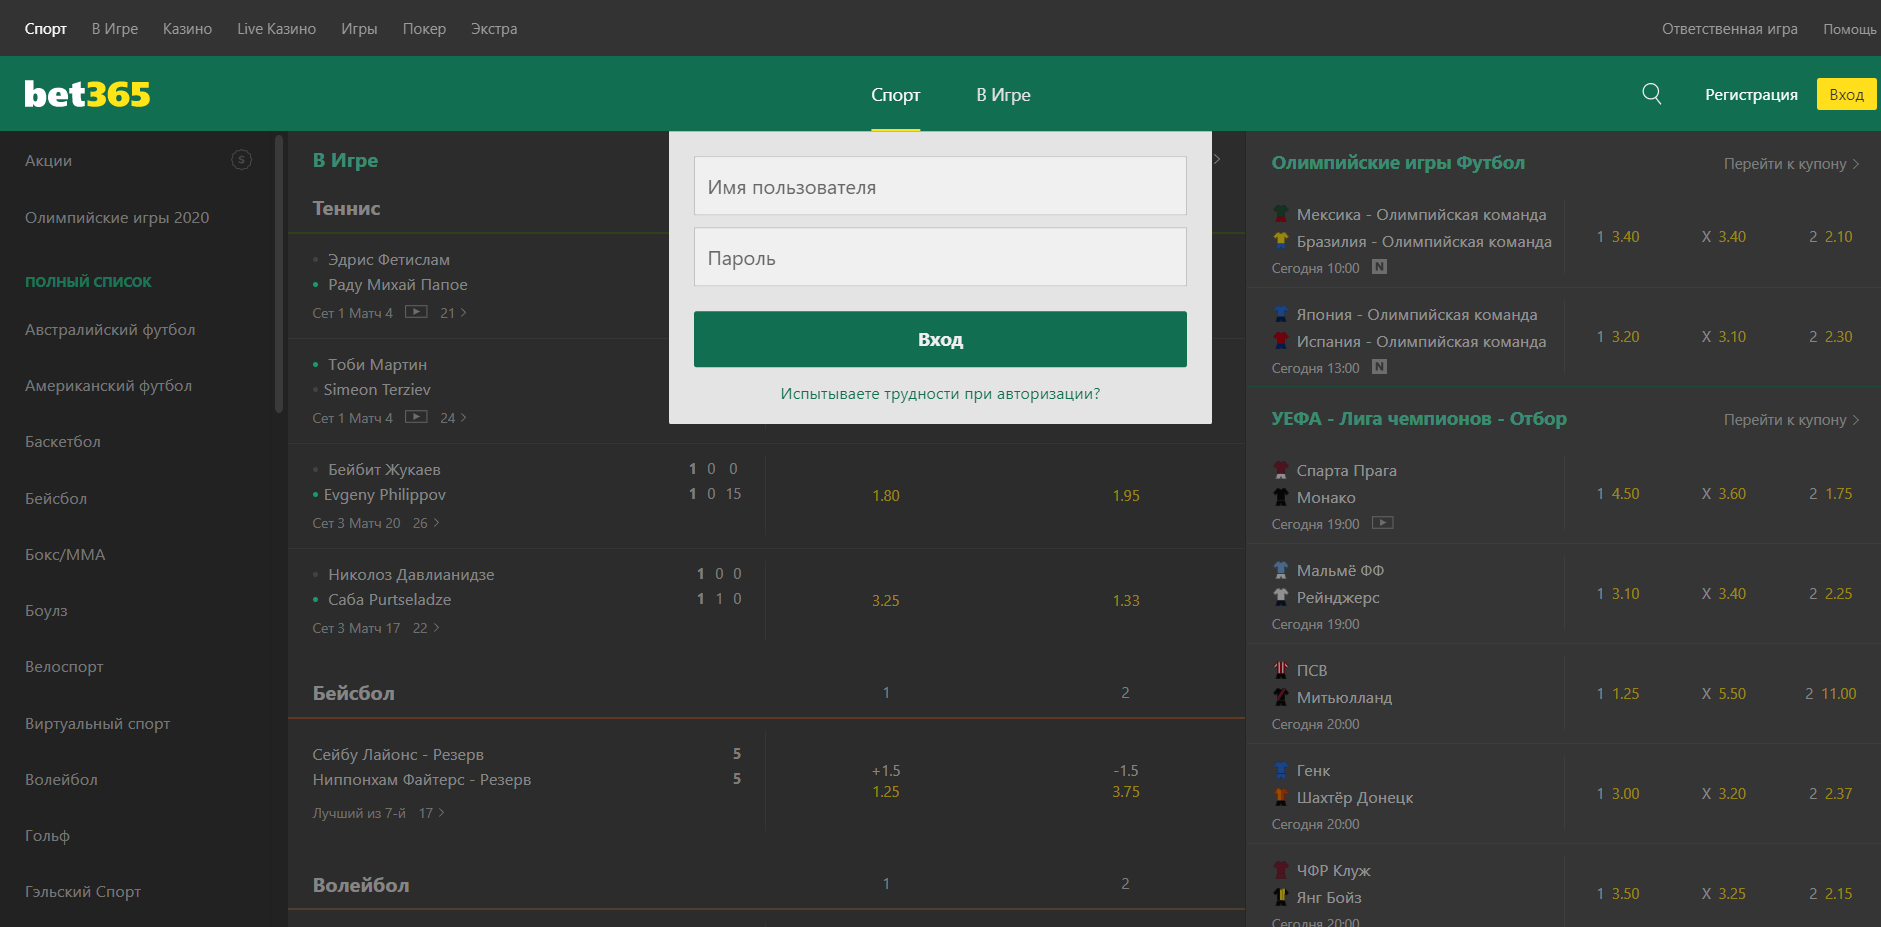The width and height of the screenshot is (1881, 927).
Task: Click the bet365 logo
Action: 87,94
